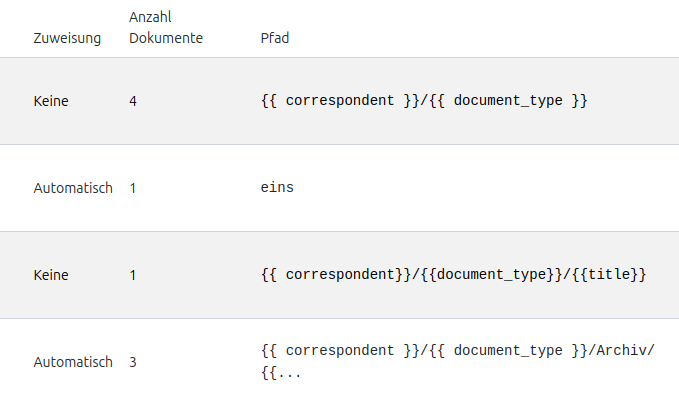
Task: Click the document count beside path eins
Action: 133,188
